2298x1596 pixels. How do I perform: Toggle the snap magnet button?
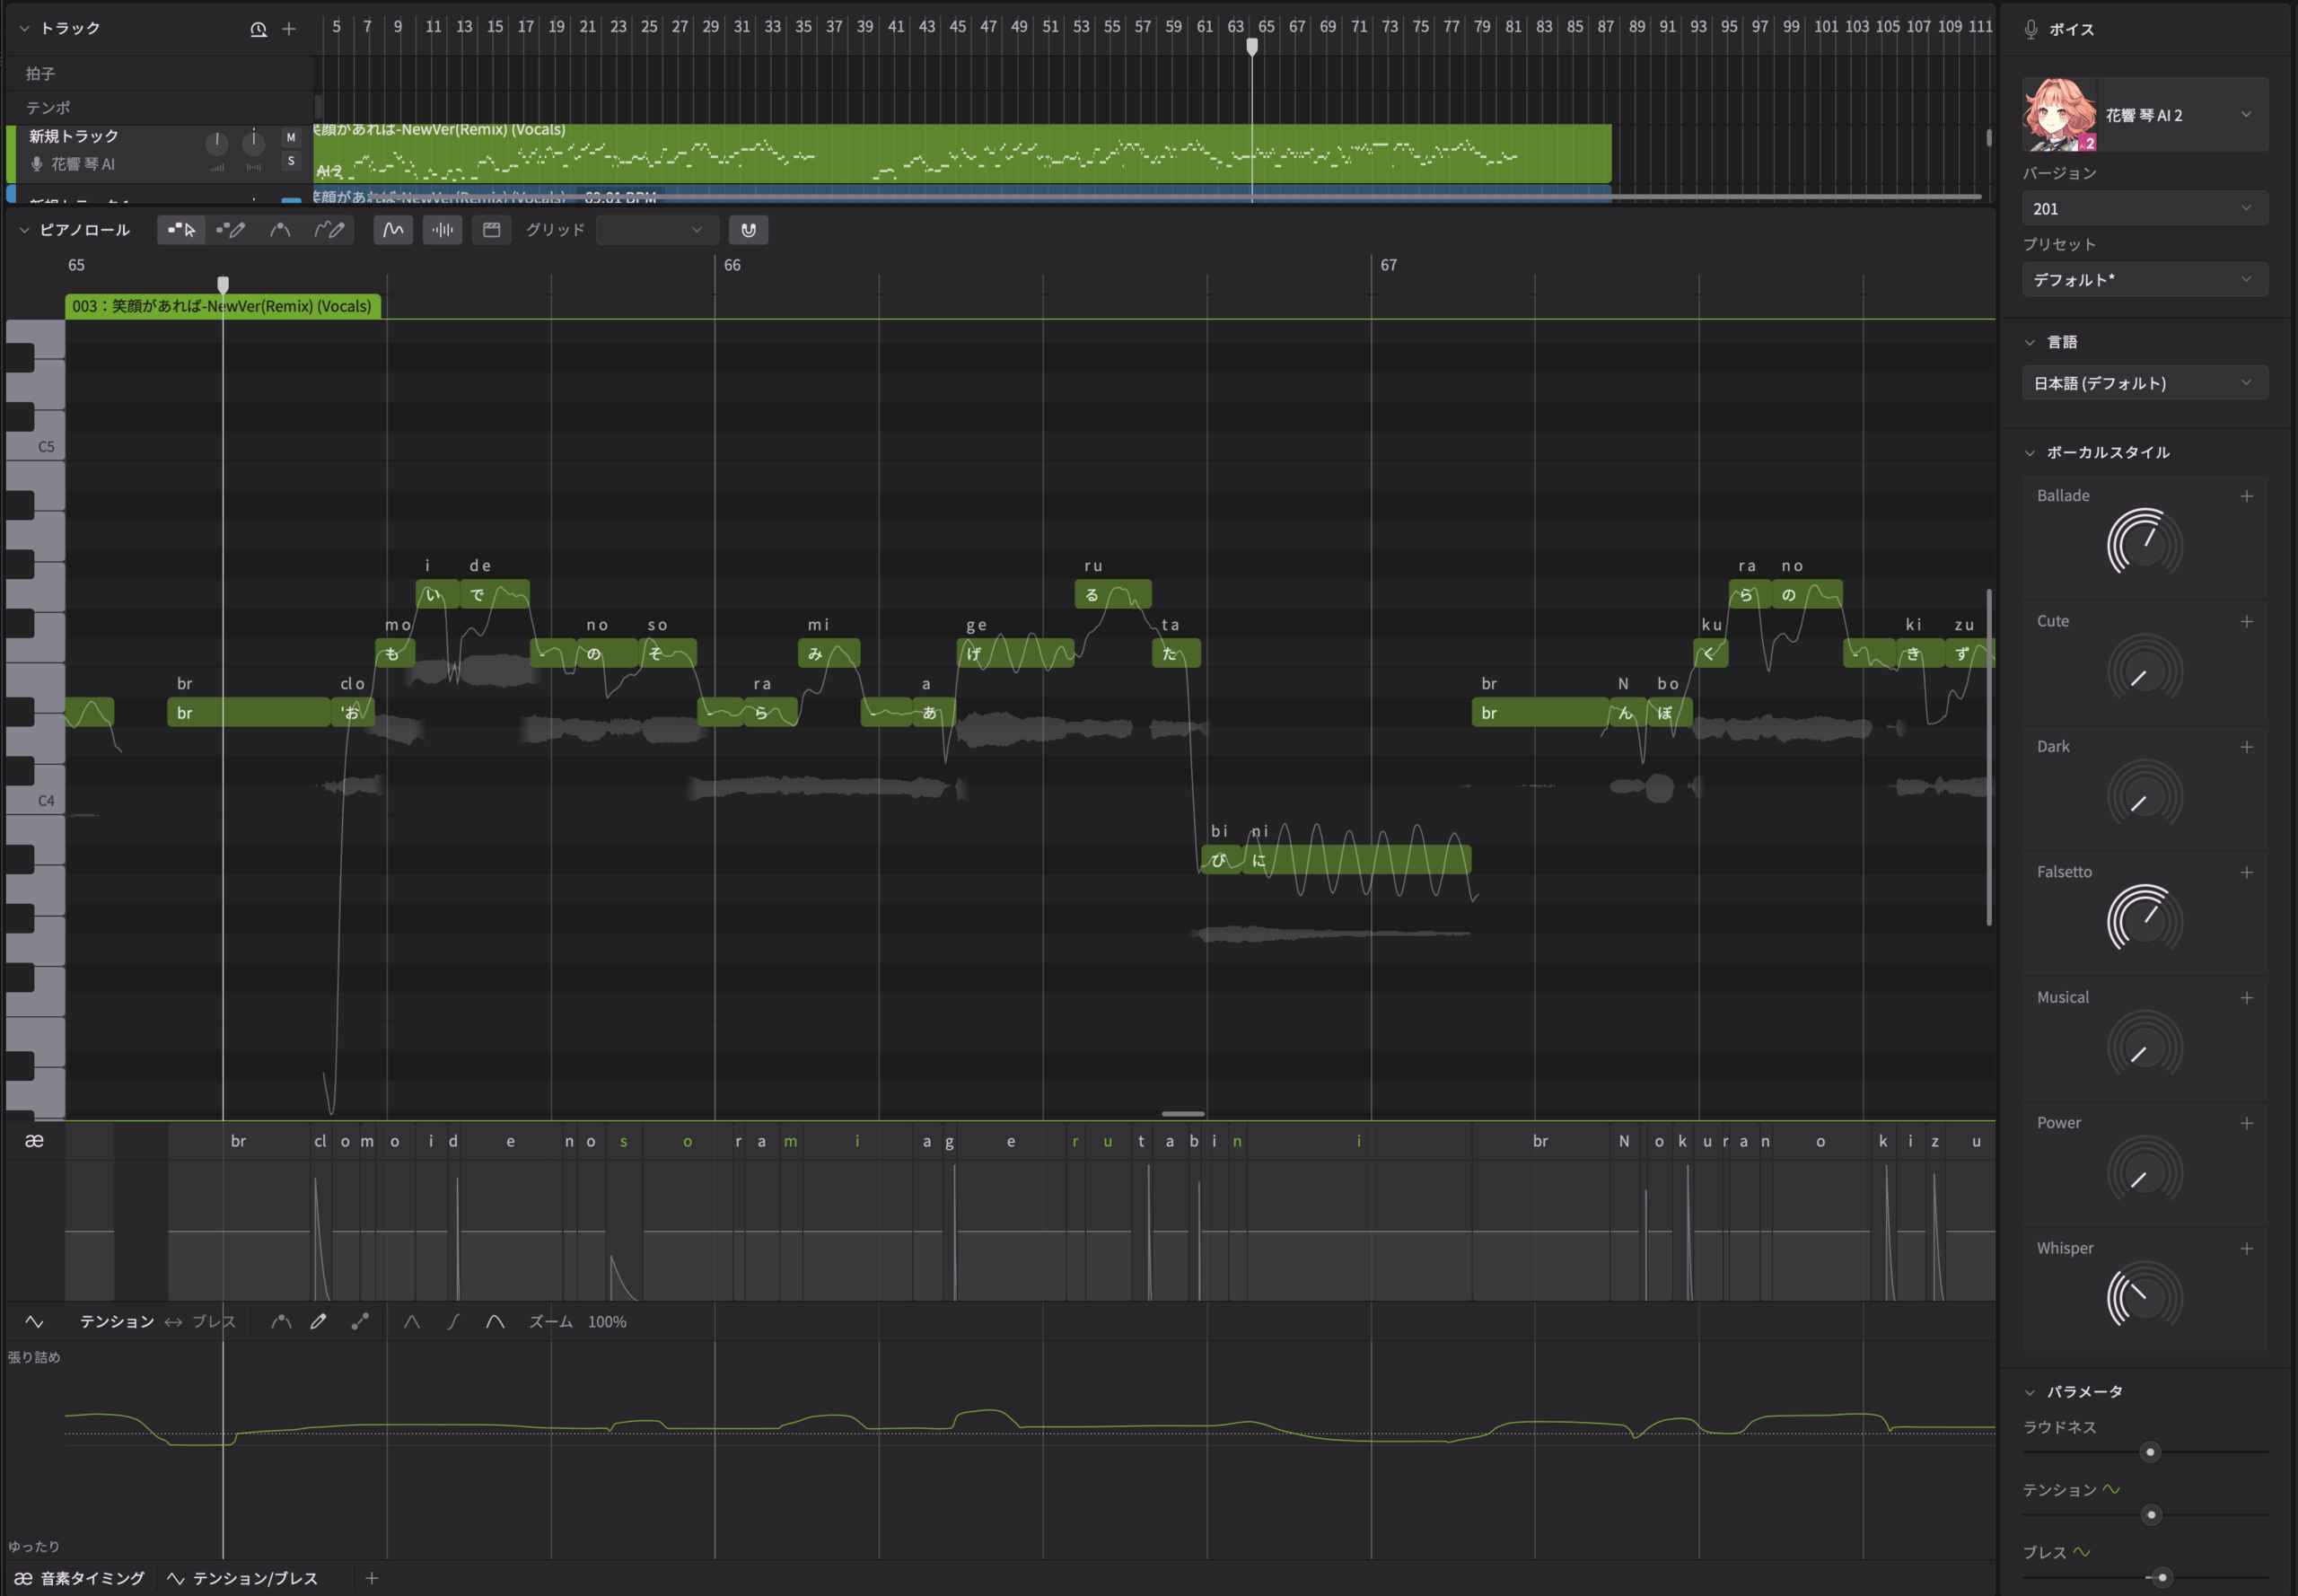click(748, 230)
